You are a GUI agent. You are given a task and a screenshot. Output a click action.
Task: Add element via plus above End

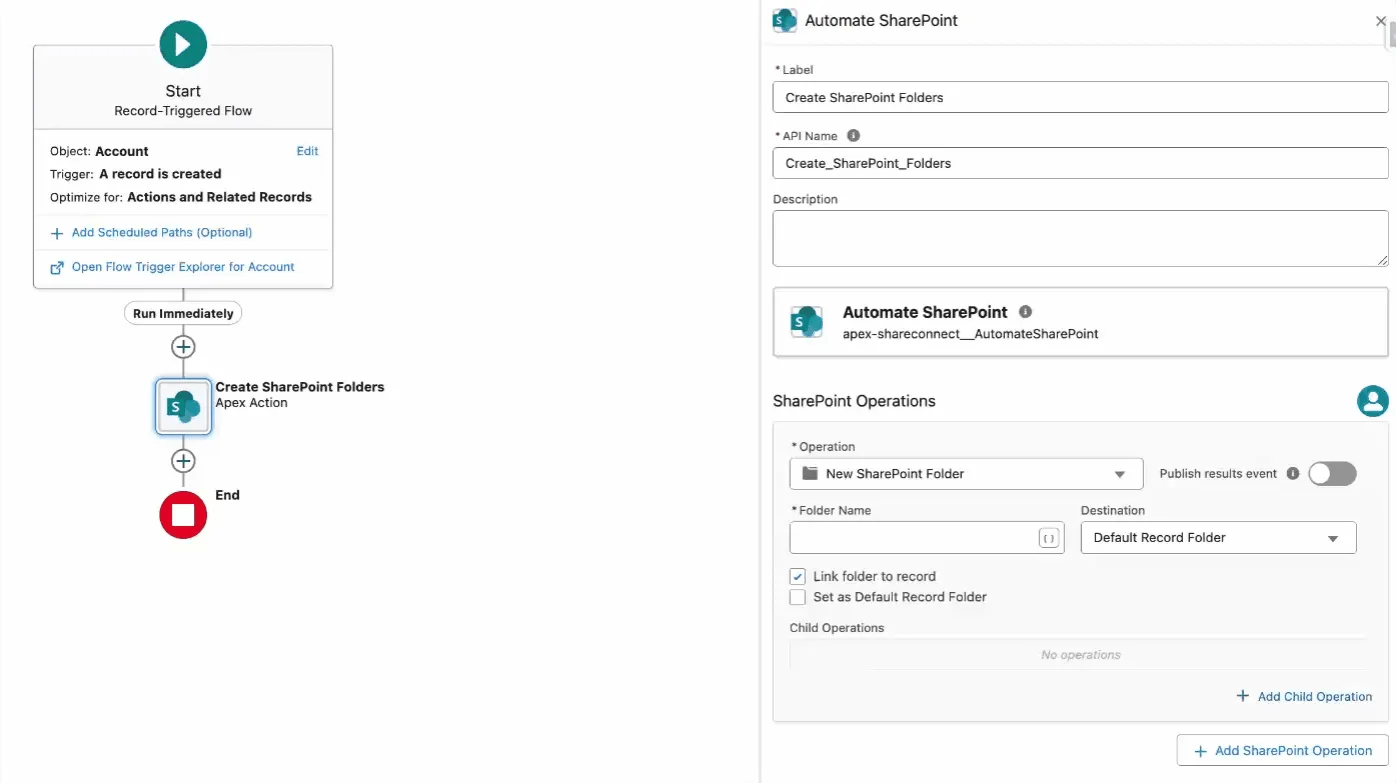183,461
